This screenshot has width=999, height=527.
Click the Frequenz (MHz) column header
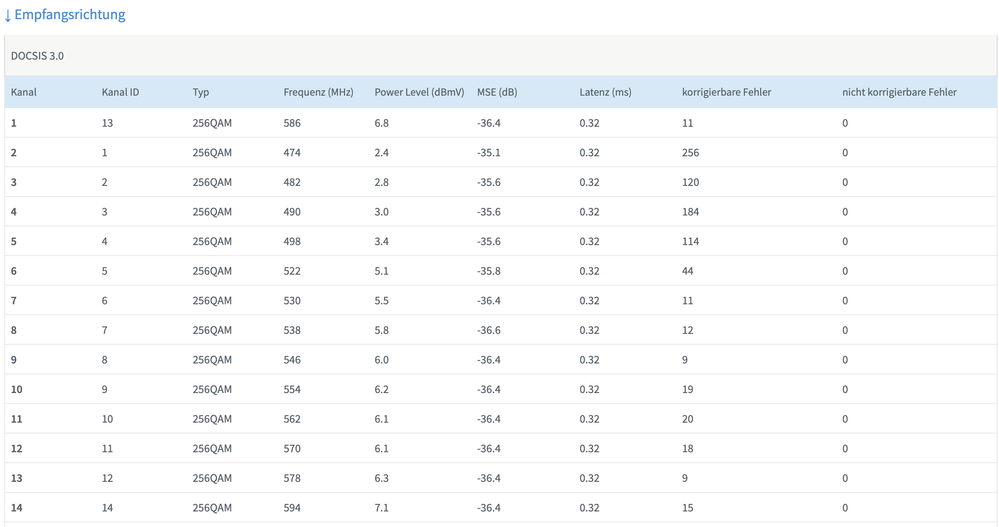coord(318,92)
